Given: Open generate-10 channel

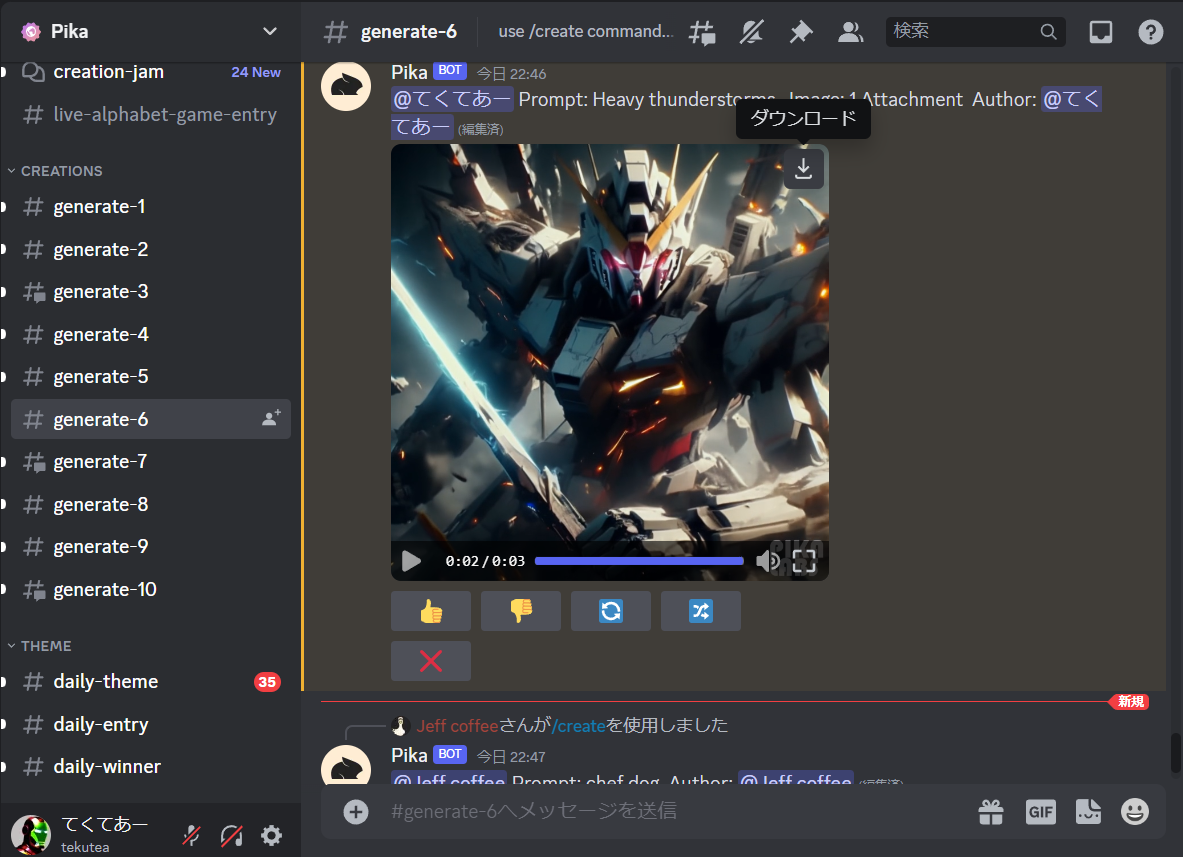Looking at the screenshot, I should (151, 589).
